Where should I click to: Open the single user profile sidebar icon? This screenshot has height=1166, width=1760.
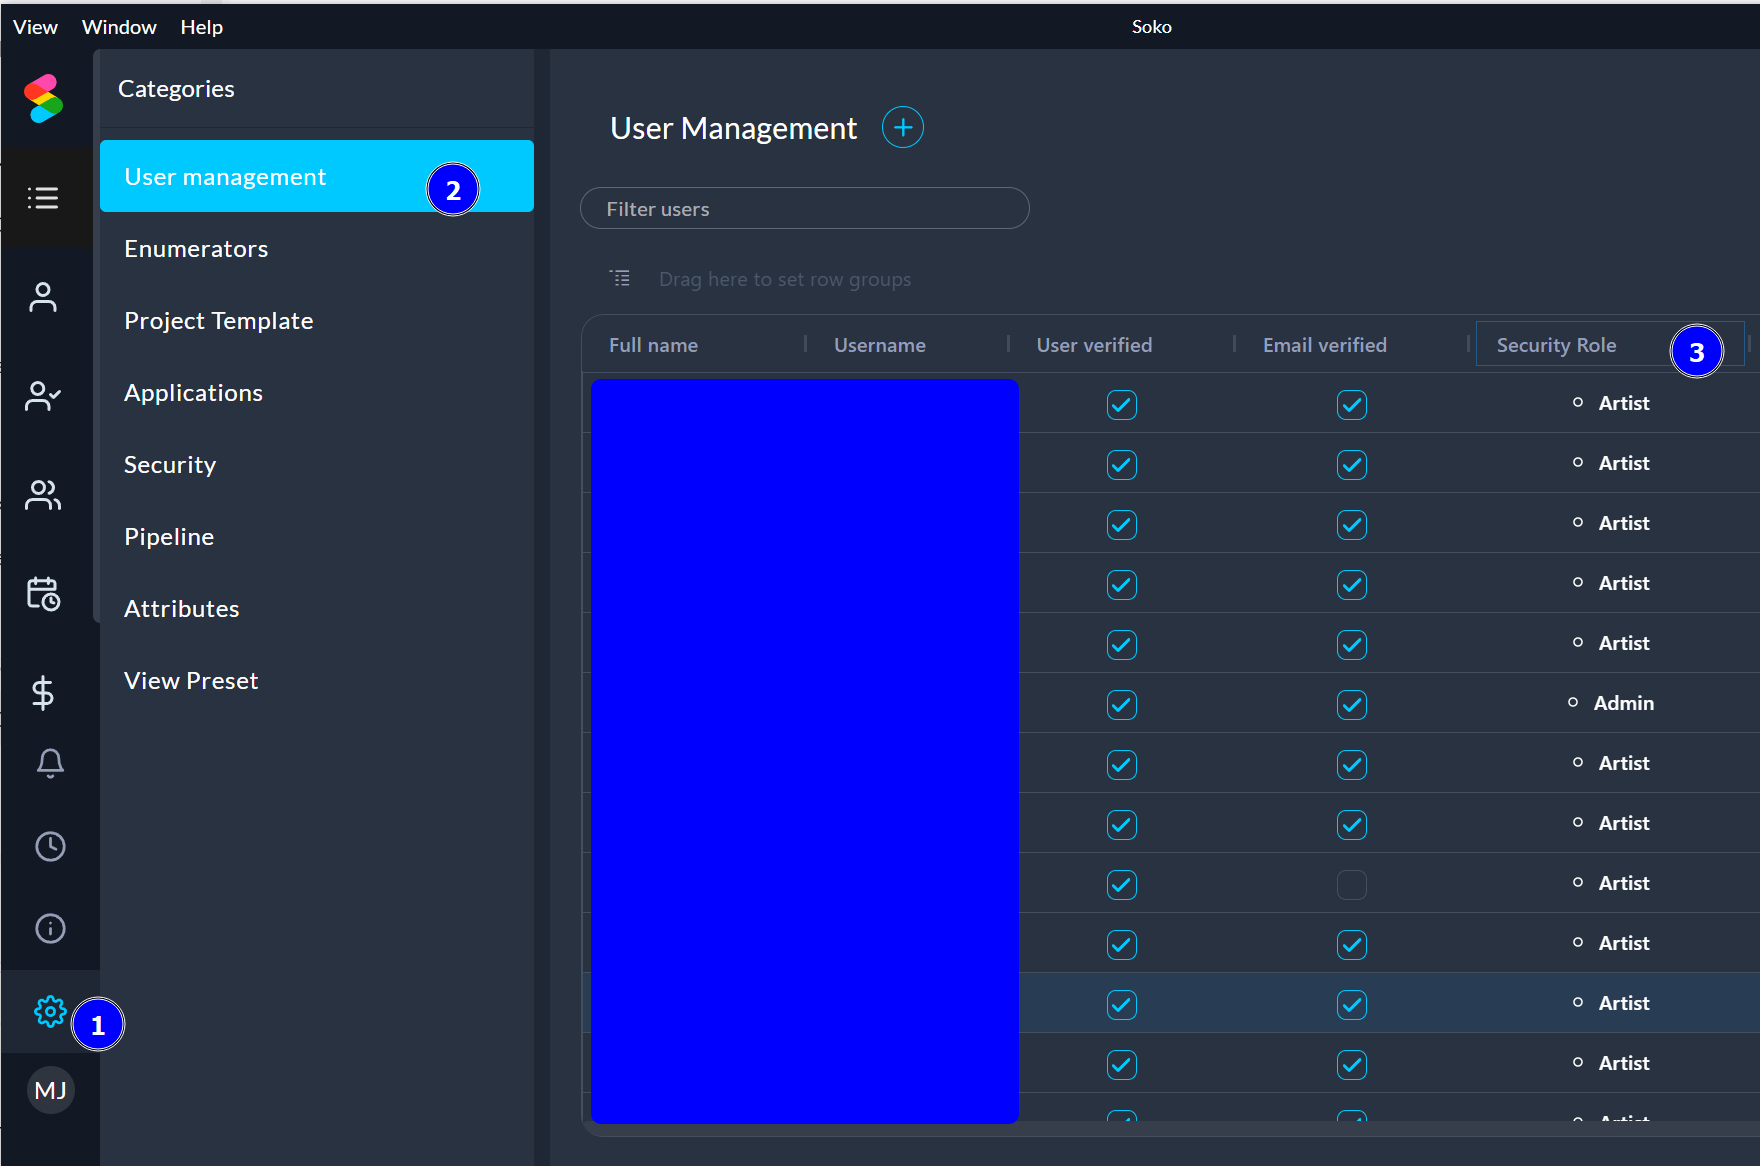click(43, 297)
